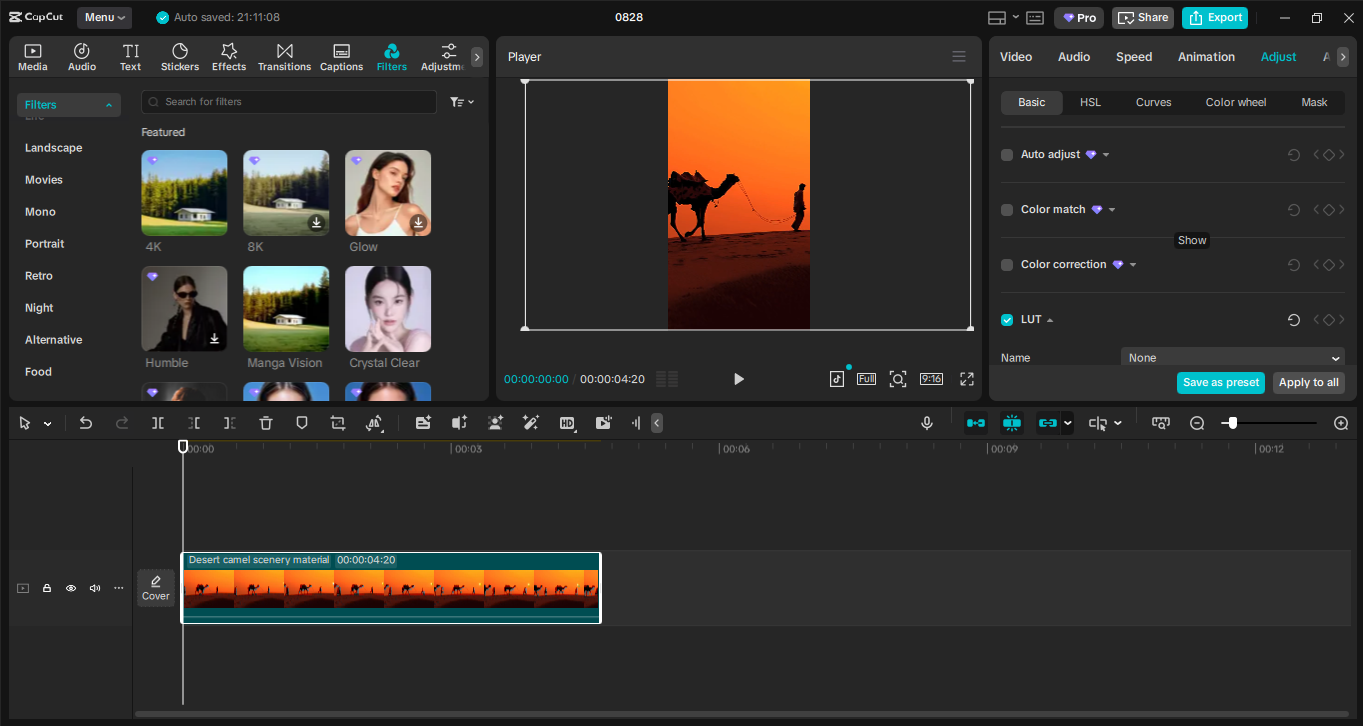Open the Menu dropdown in the title bar
The width and height of the screenshot is (1363, 726).
click(x=103, y=17)
